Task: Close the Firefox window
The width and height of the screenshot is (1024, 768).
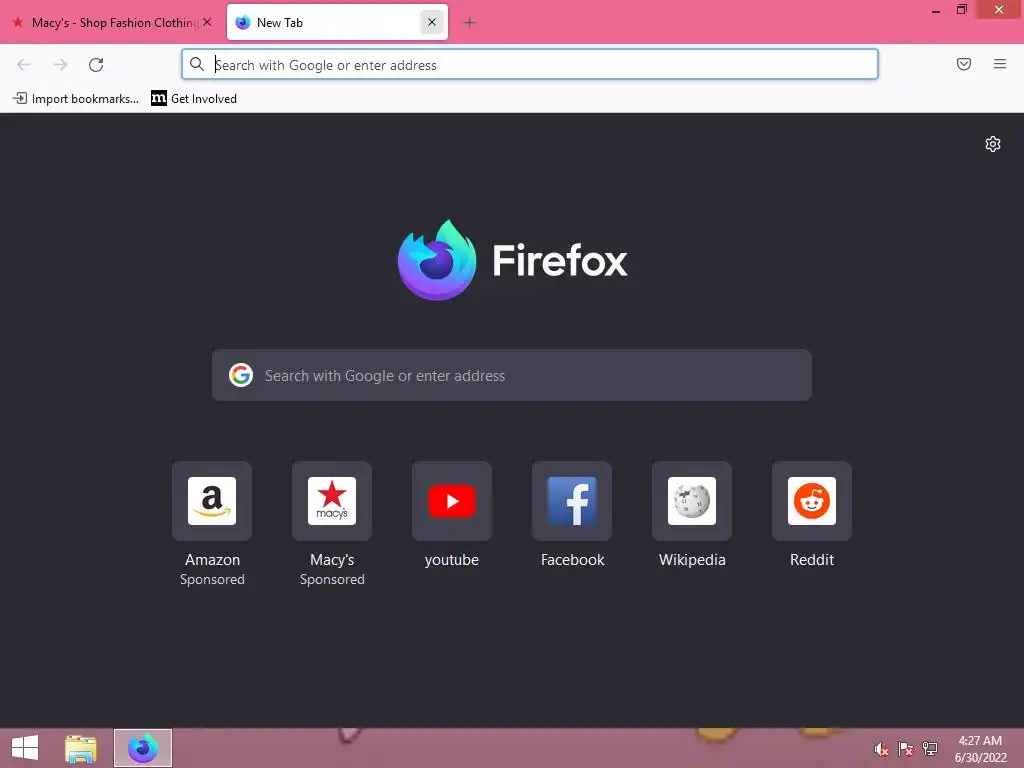Action: (x=999, y=9)
